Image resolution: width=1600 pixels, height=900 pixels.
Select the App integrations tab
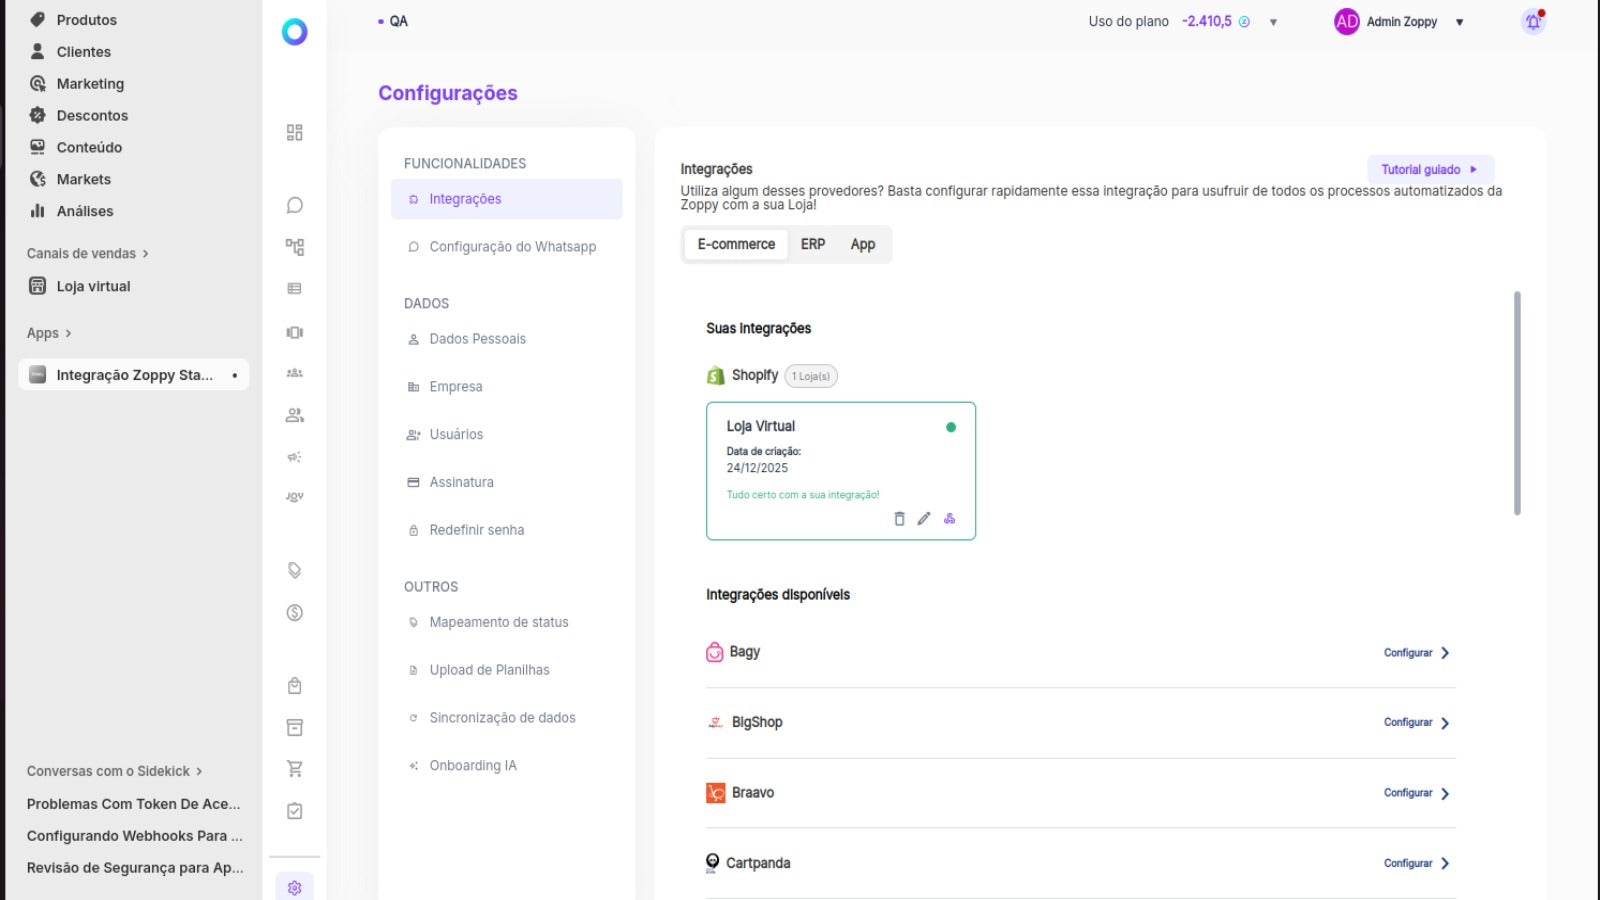click(863, 244)
